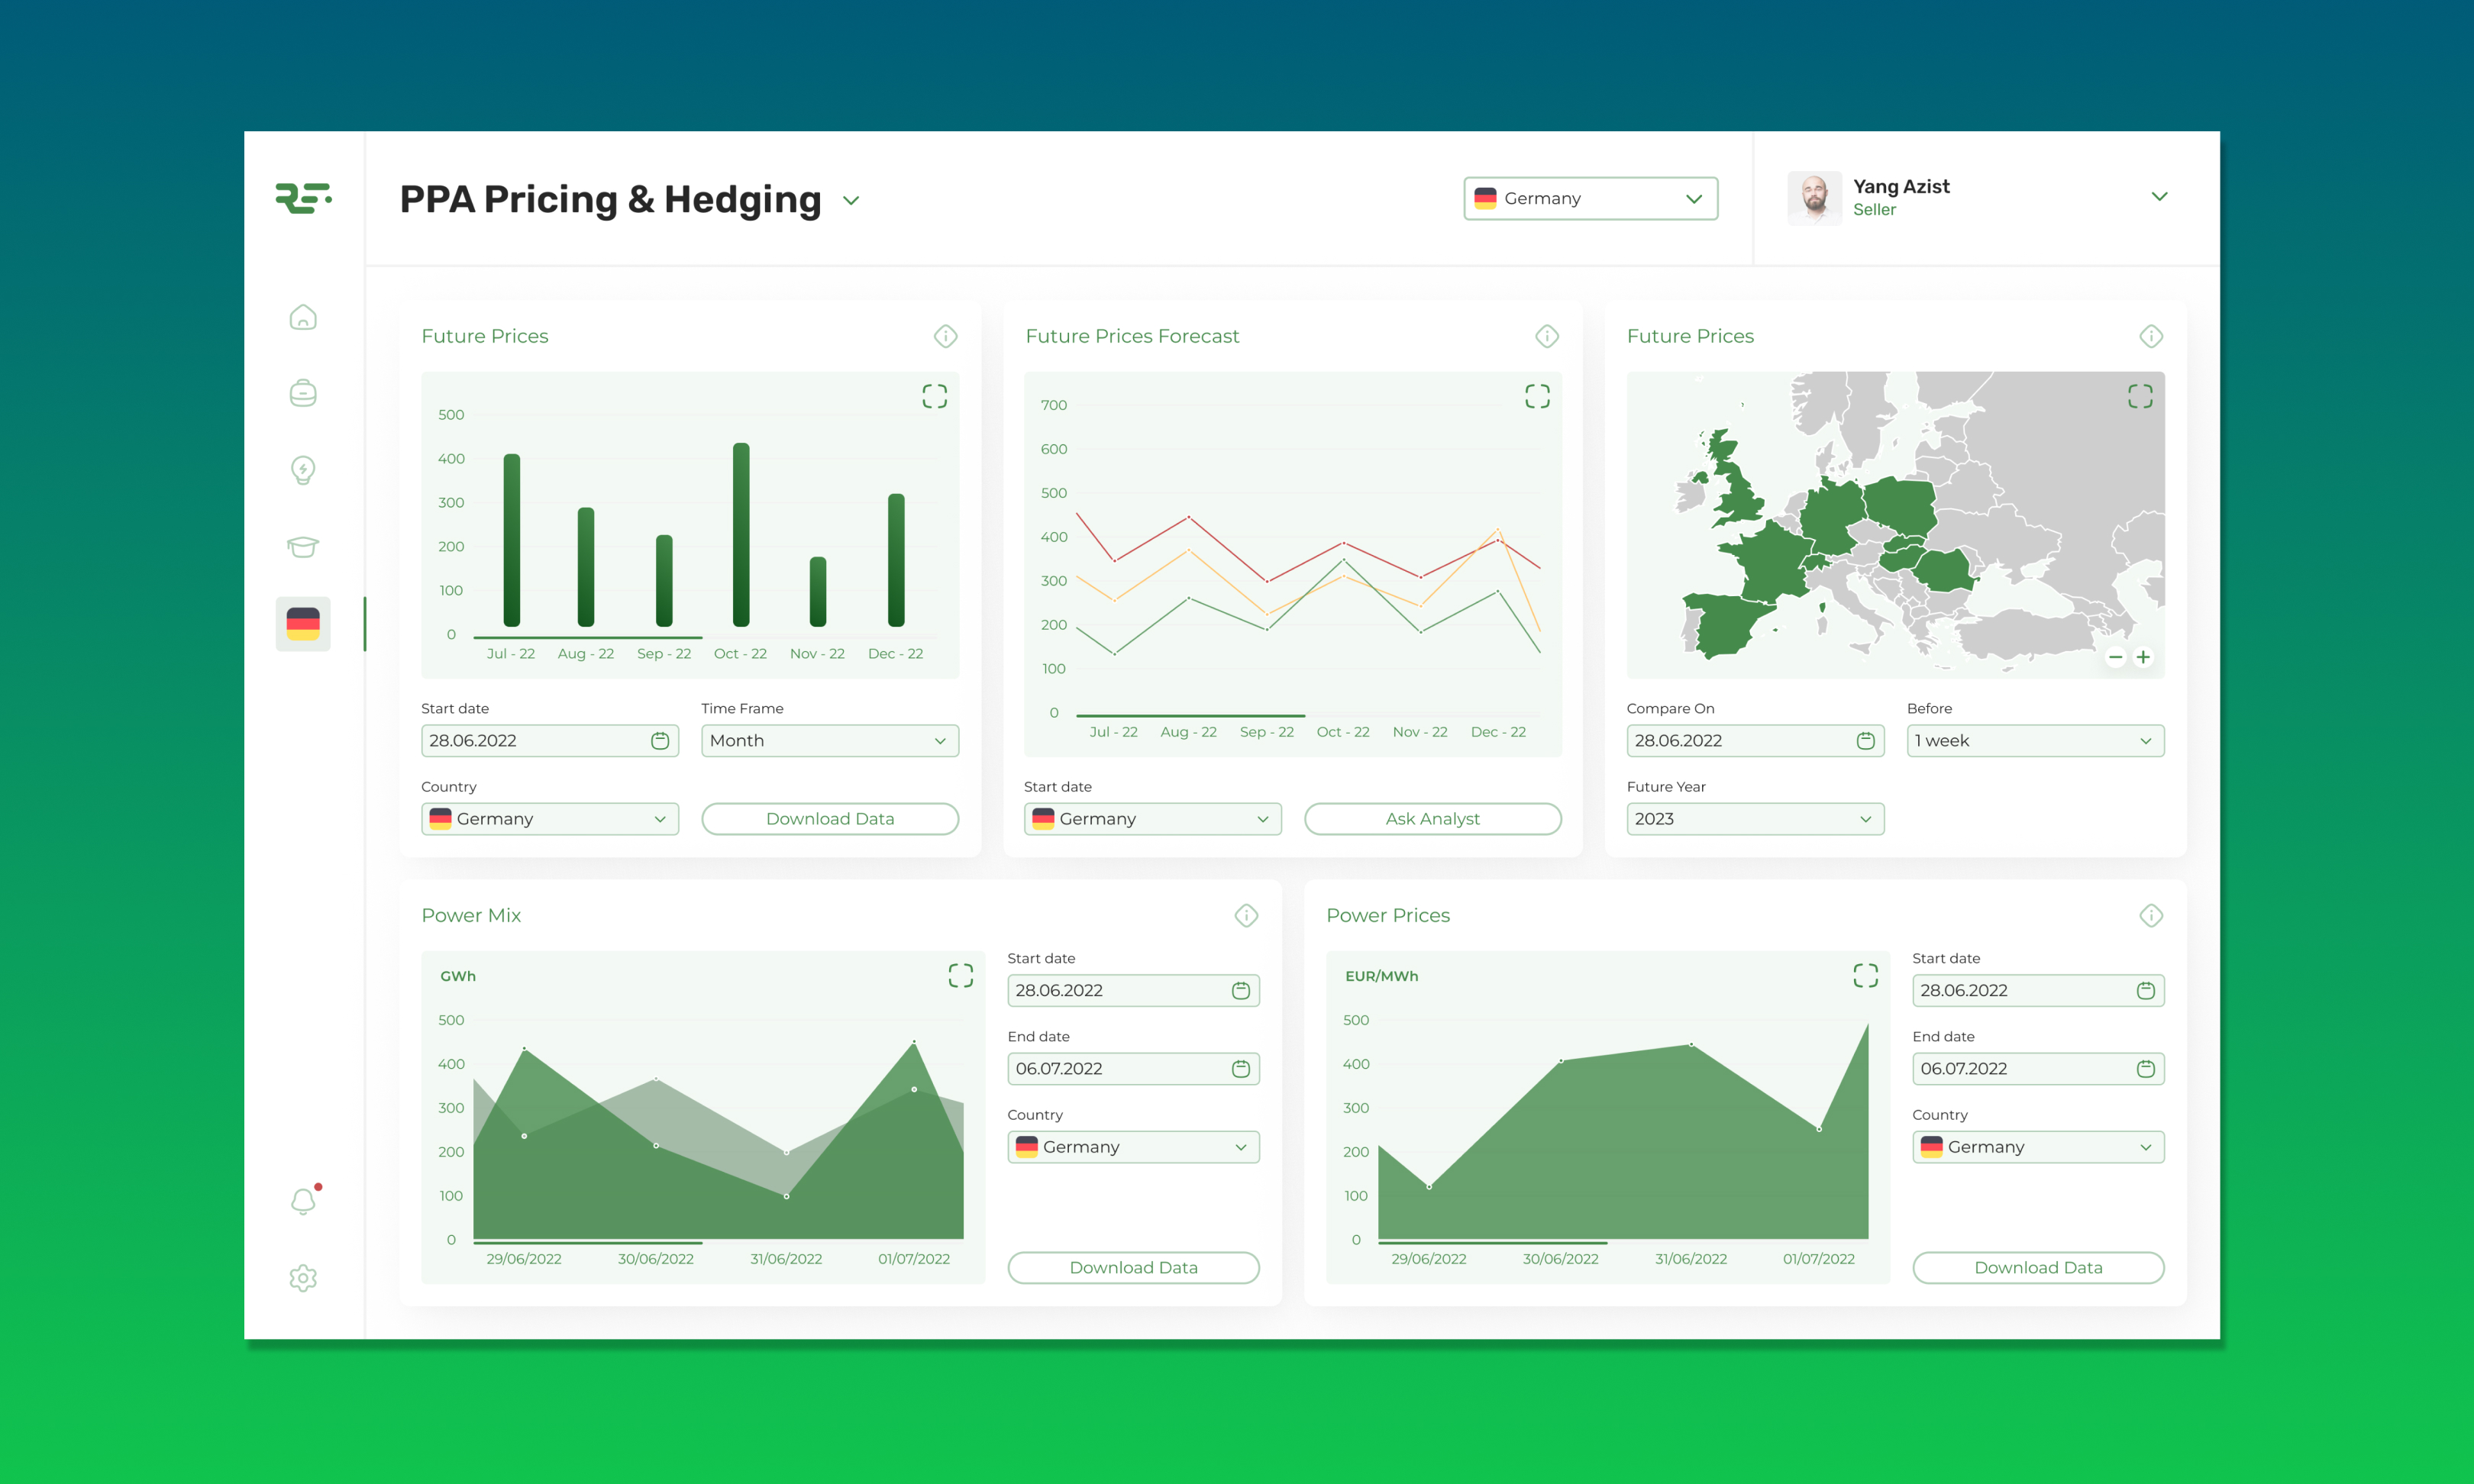2474x1484 pixels.
Task: Focus the Future Prices Start date field
Action: click(550, 741)
